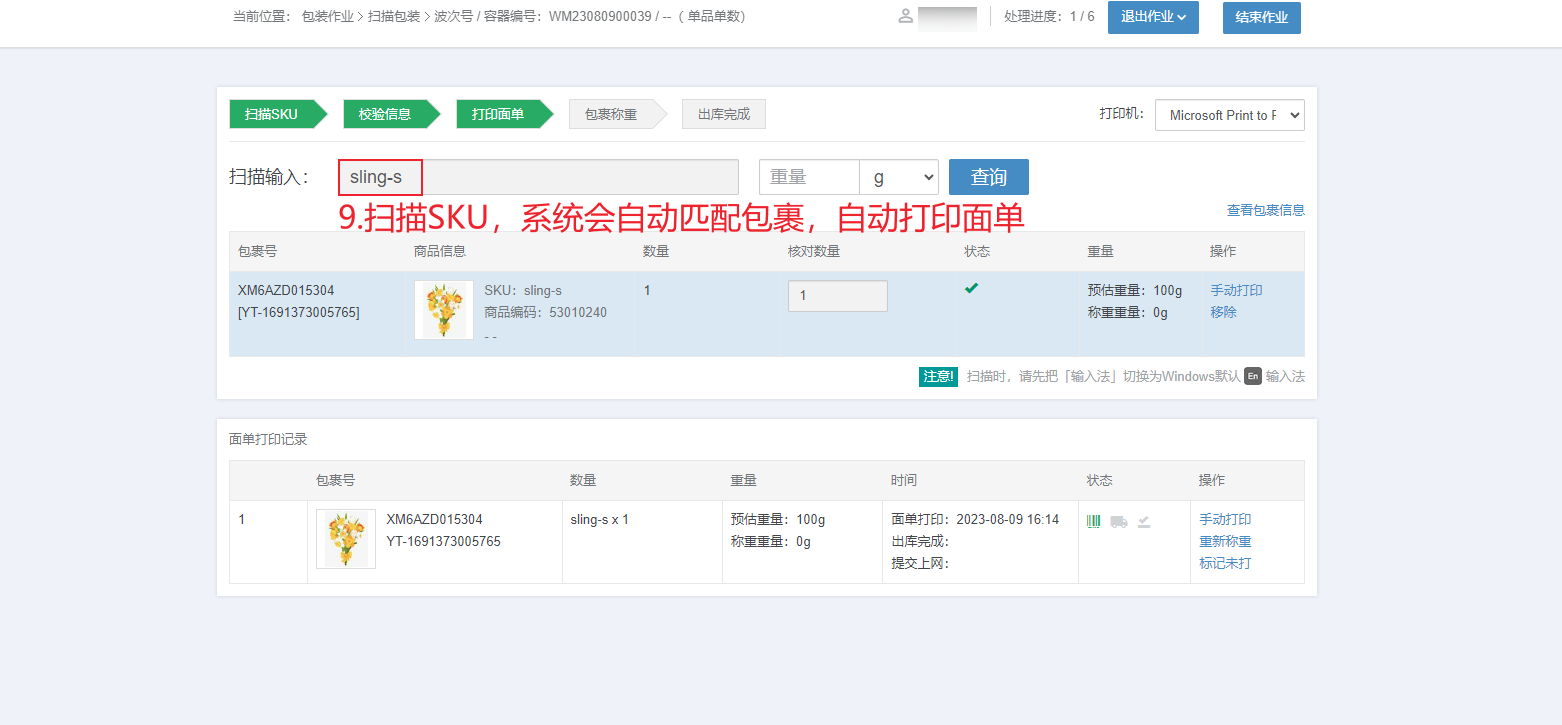Click the green check status in package row
1562x725 pixels.
(x=971, y=288)
